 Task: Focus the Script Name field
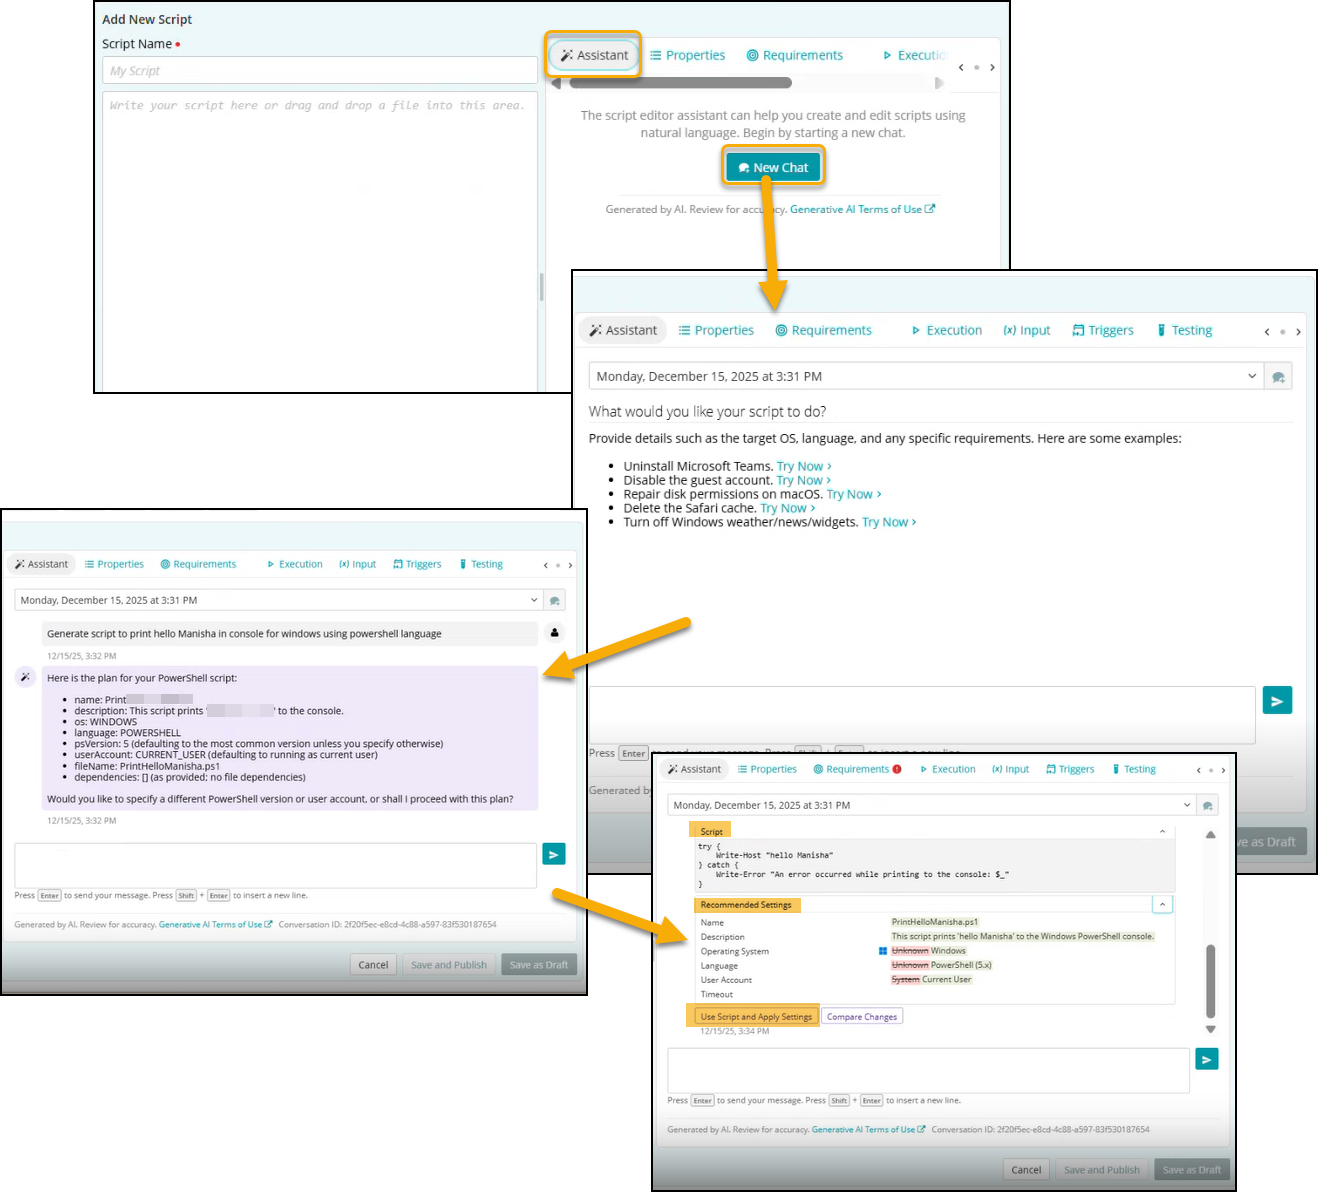pos(319,71)
